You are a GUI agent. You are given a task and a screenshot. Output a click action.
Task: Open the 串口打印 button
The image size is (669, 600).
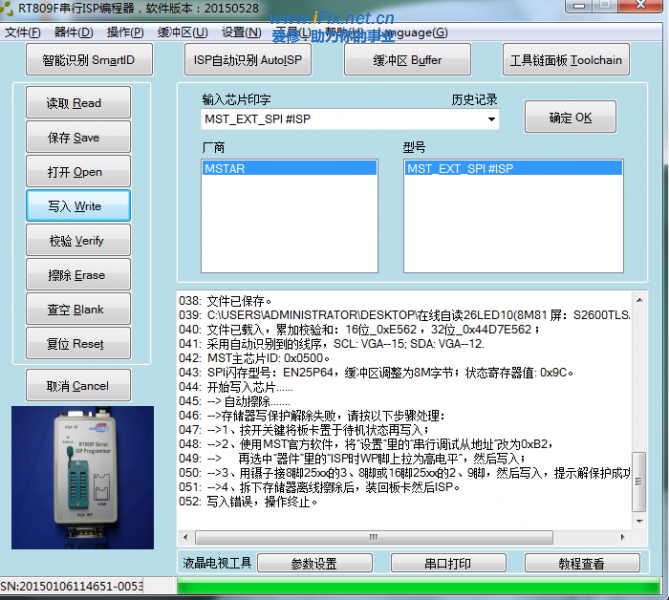tap(448, 563)
